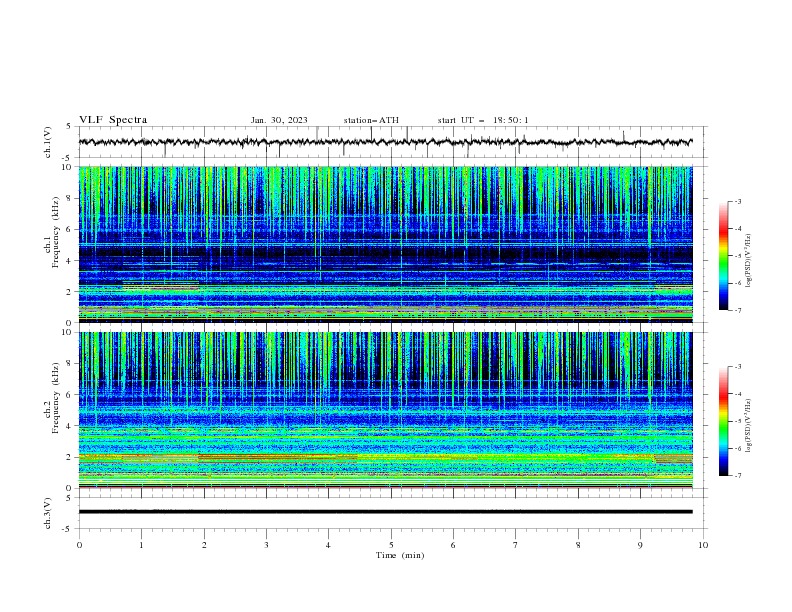Screen dimensions: 792x612
Task: Click the date 'Jan. 30, 2023'
Action: [x=279, y=120]
